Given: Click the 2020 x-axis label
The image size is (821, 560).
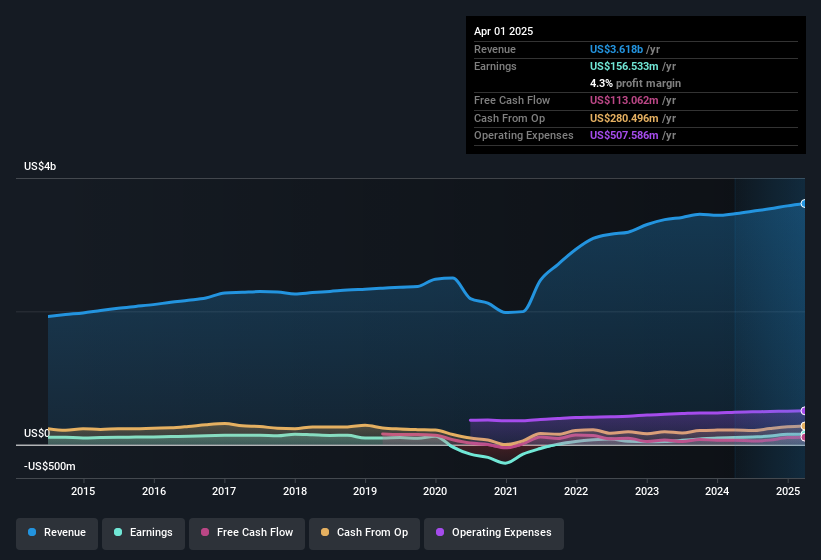Looking at the screenshot, I should 435,491.
